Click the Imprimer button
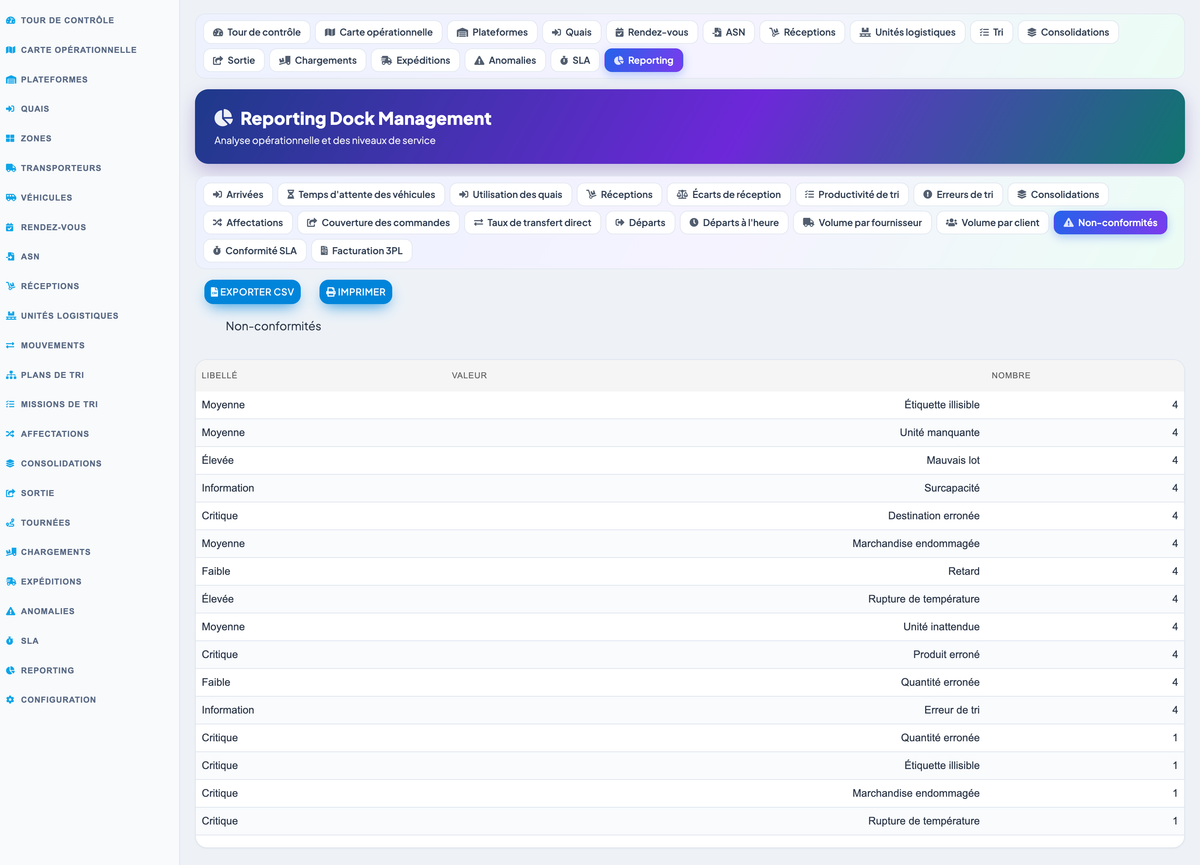 click(356, 292)
